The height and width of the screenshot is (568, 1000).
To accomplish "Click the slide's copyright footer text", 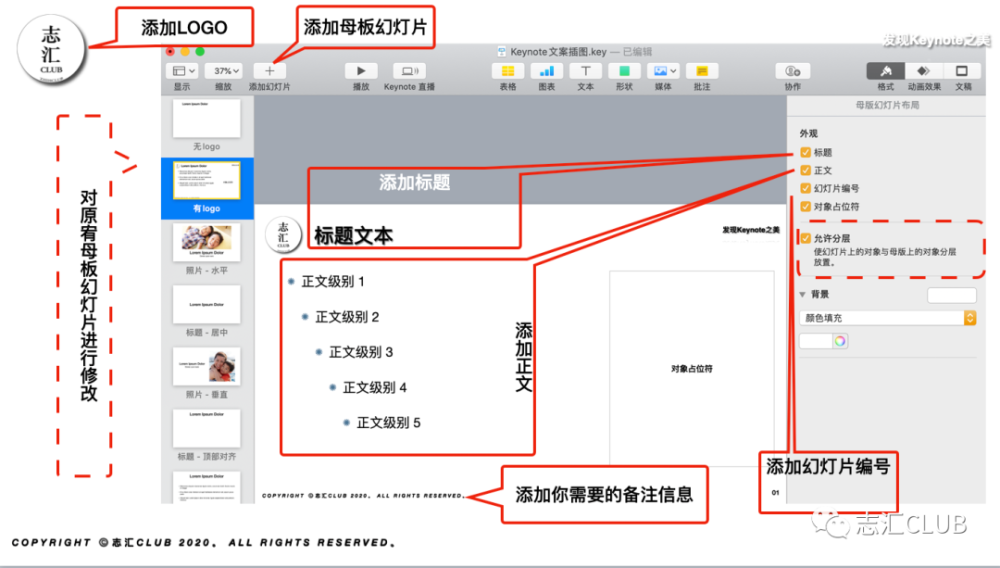I will [x=362, y=495].
